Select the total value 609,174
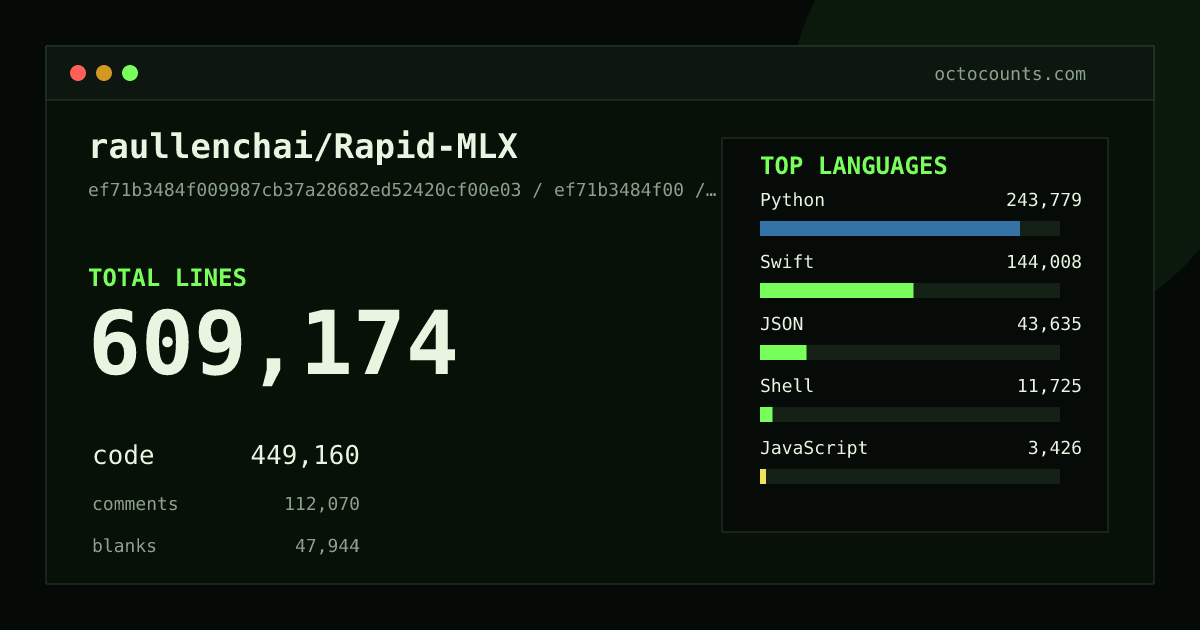This screenshot has height=630, width=1200. (x=273, y=344)
